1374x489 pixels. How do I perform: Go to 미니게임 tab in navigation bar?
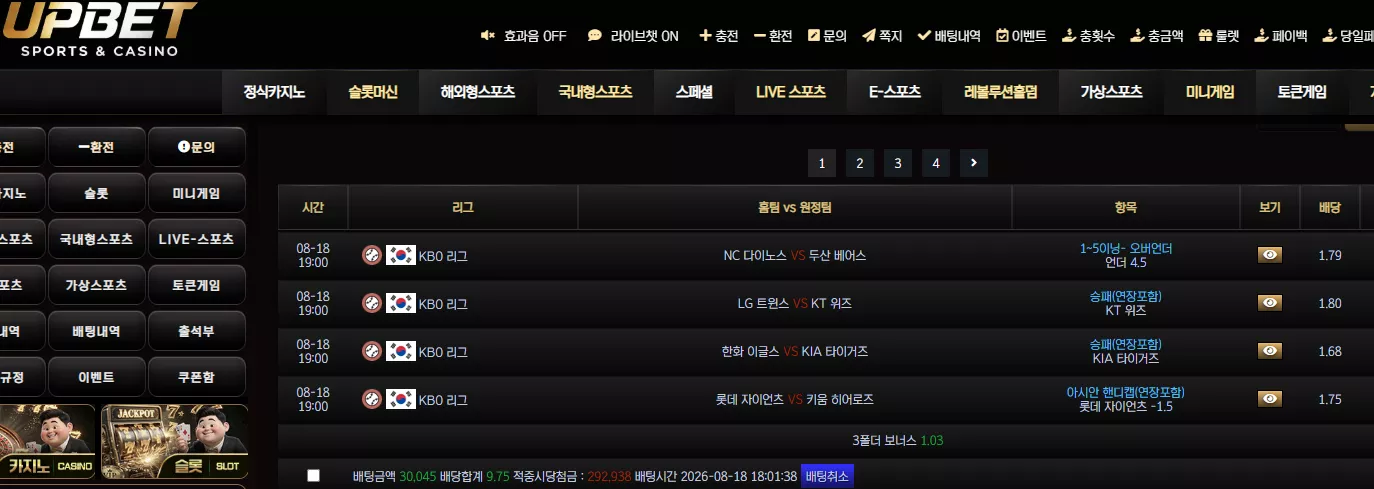[1210, 92]
